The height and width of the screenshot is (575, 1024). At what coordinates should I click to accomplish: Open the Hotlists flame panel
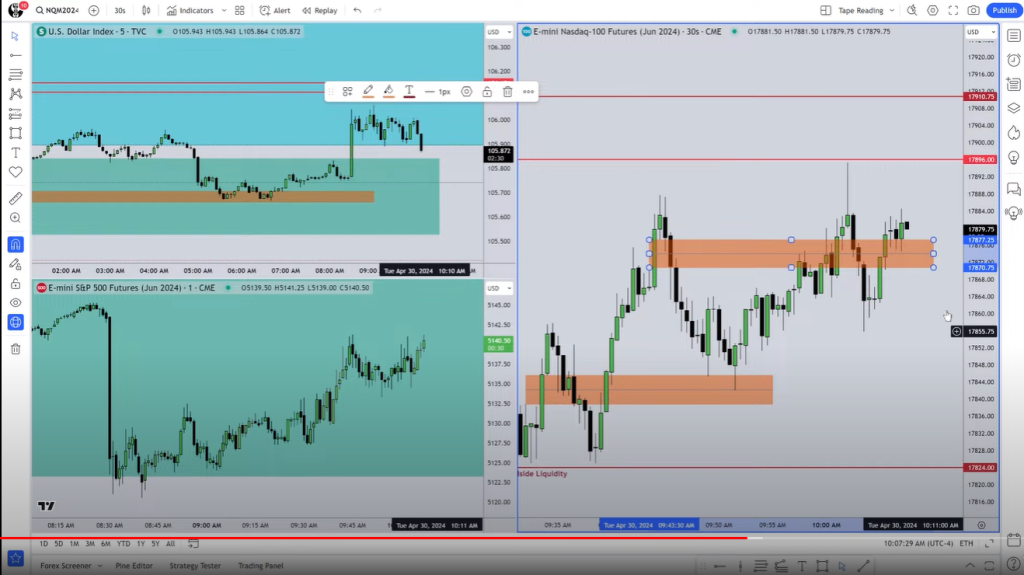coord(1014,133)
